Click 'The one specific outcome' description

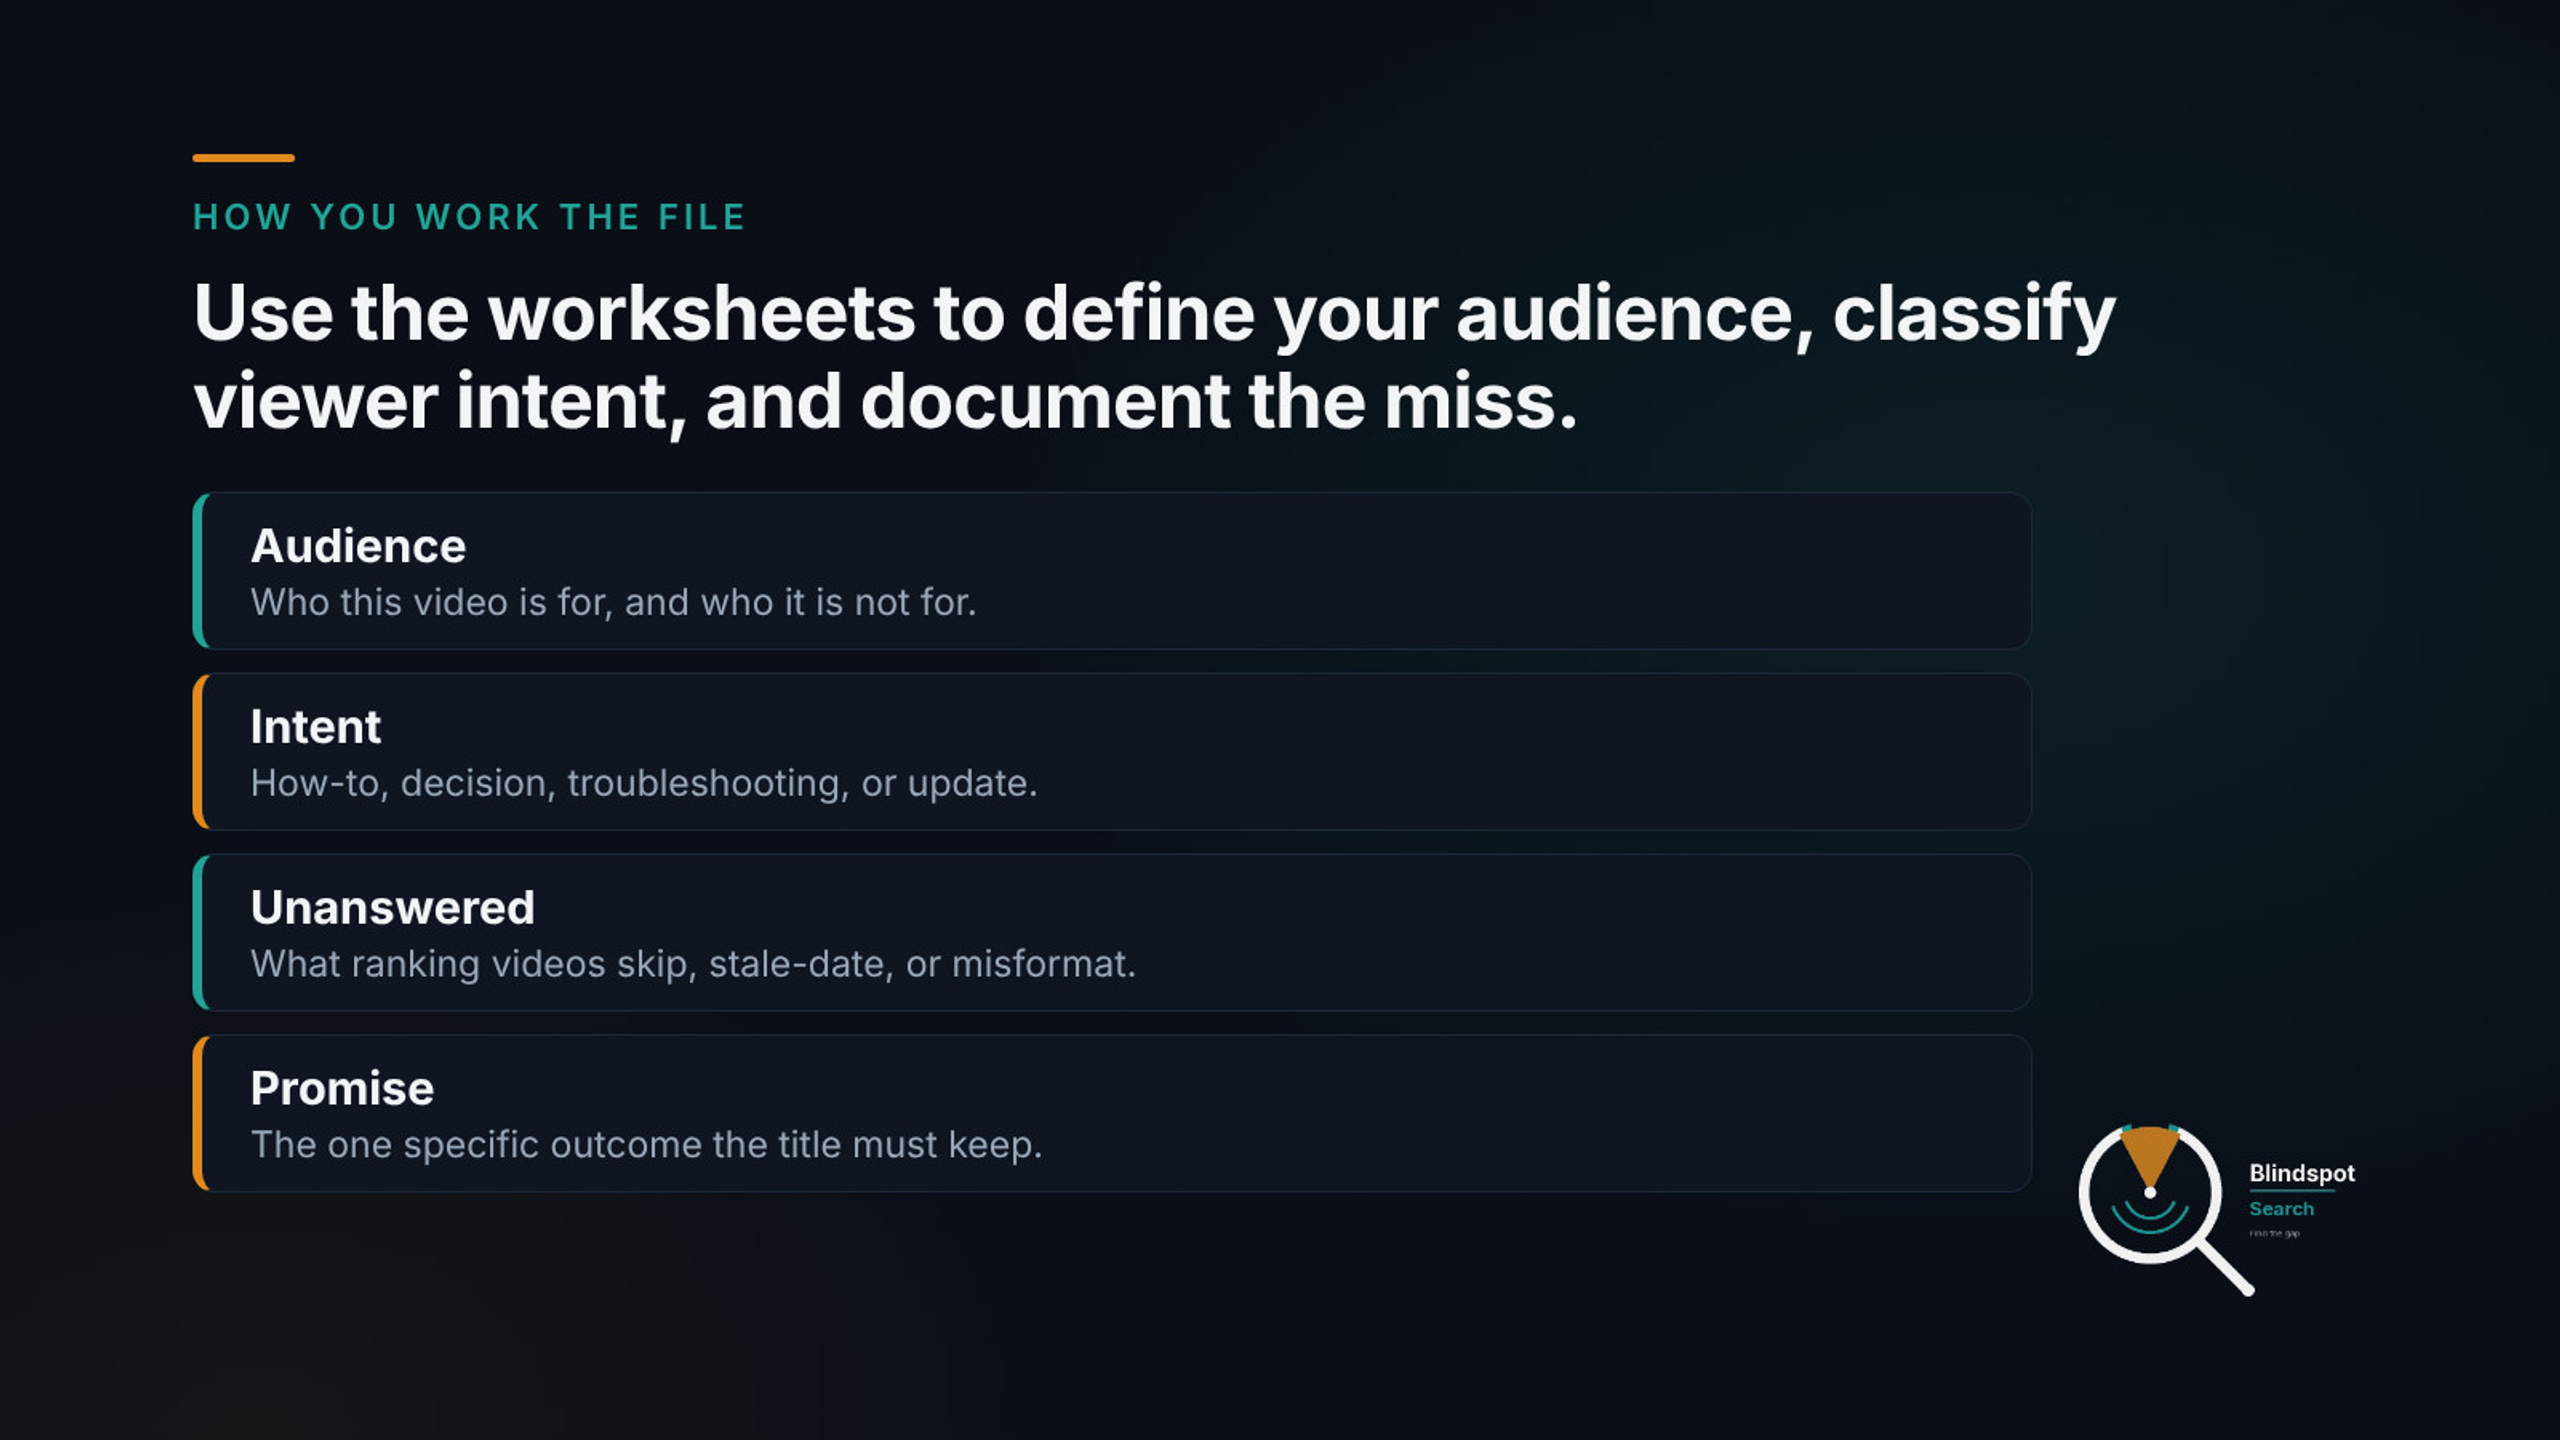coord(646,1145)
